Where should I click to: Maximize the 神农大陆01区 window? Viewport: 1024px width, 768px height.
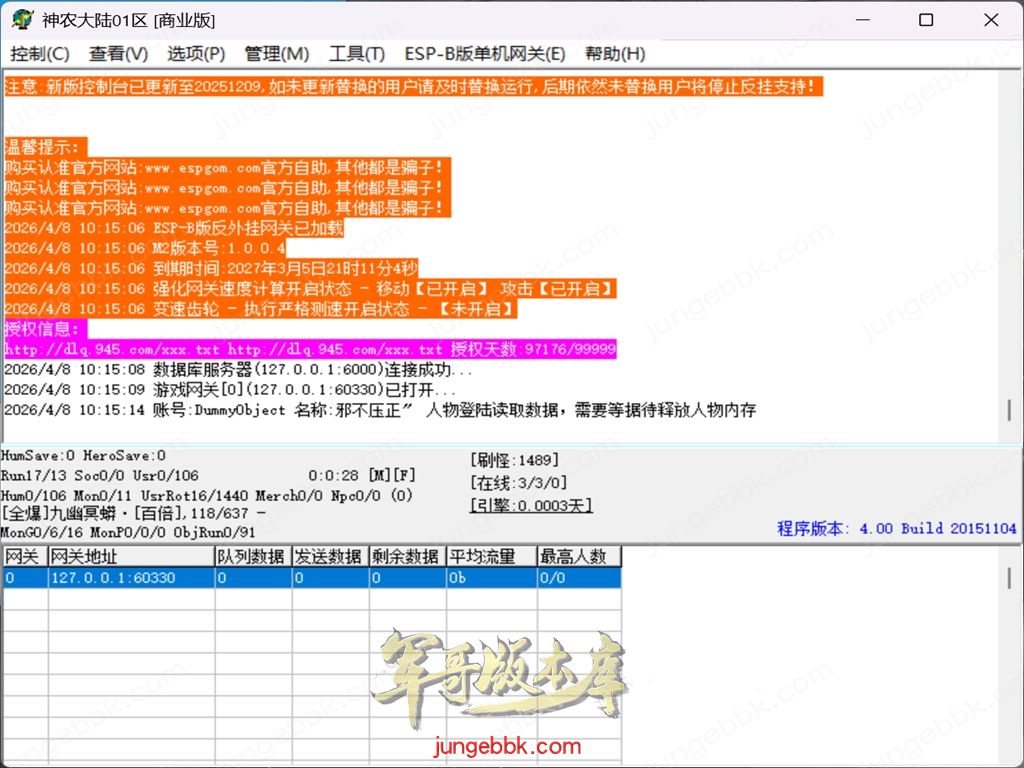(x=926, y=20)
